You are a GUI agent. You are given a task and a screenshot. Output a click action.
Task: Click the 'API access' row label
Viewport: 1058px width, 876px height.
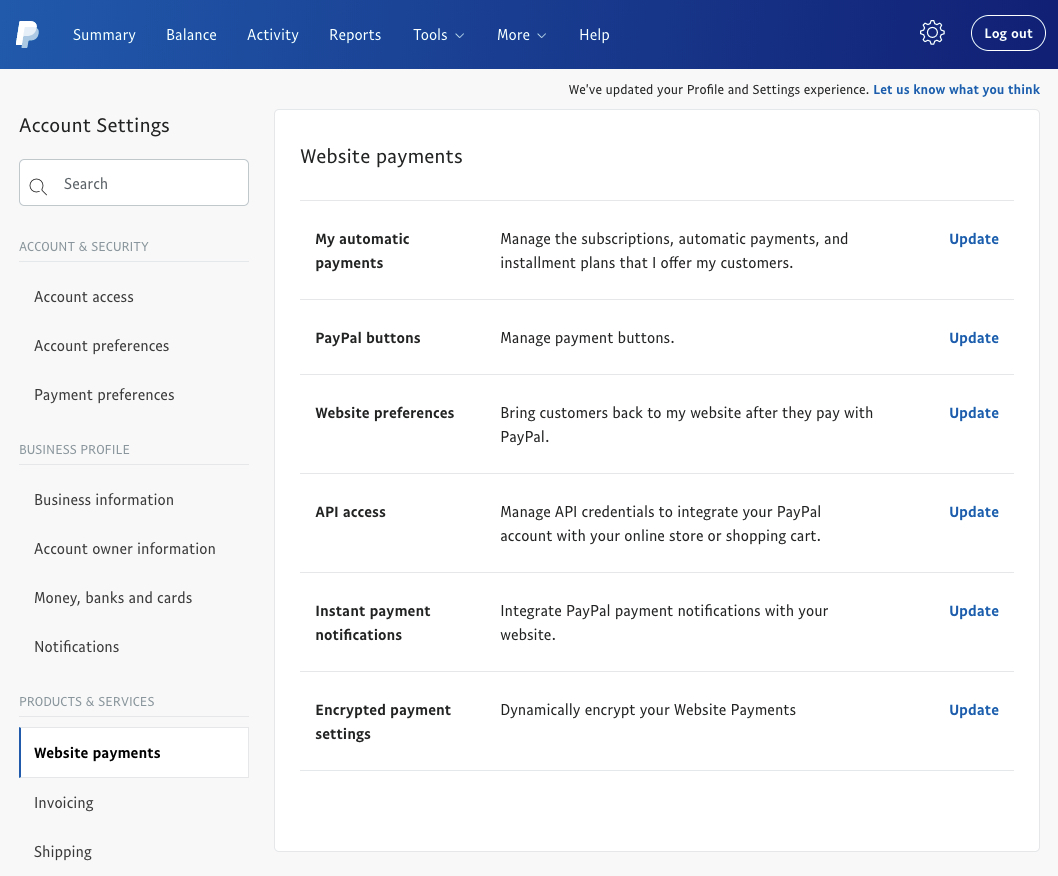350,512
